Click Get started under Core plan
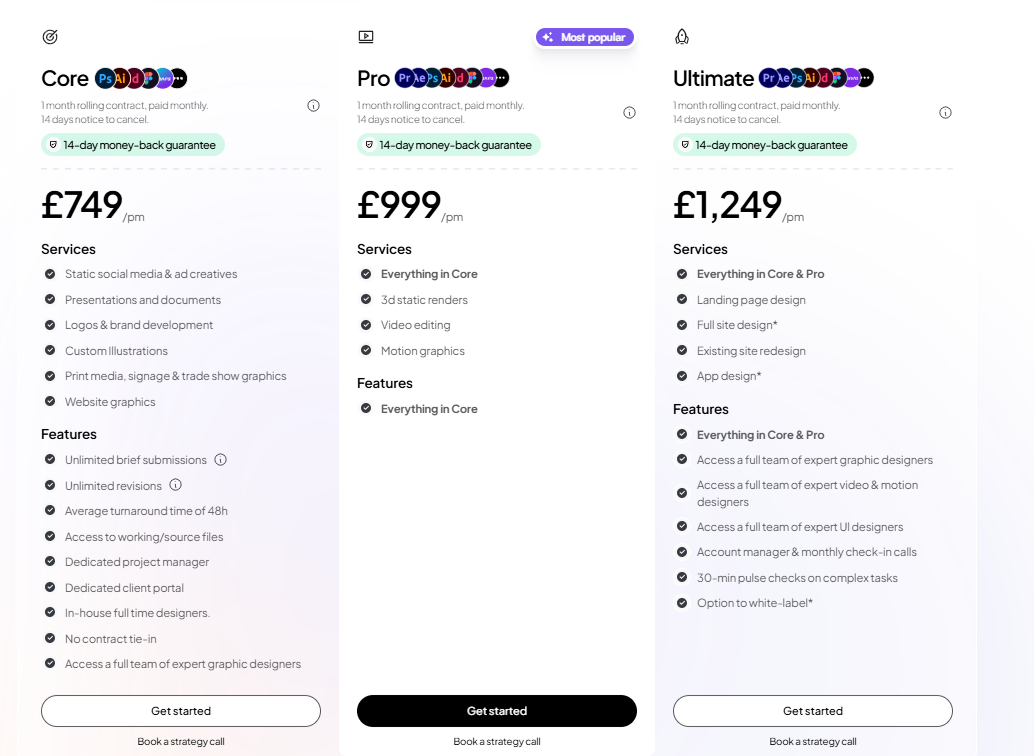Viewport: 1034px width, 756px height. [x=181, y=711]
